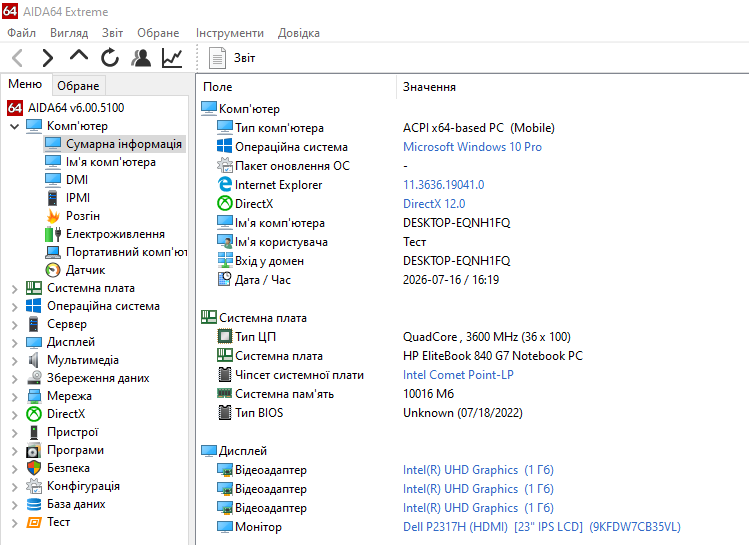This screenshot has width=749, height=545.
Task: Expand the Сервер tree node
Action: click(x=14, y=325)
